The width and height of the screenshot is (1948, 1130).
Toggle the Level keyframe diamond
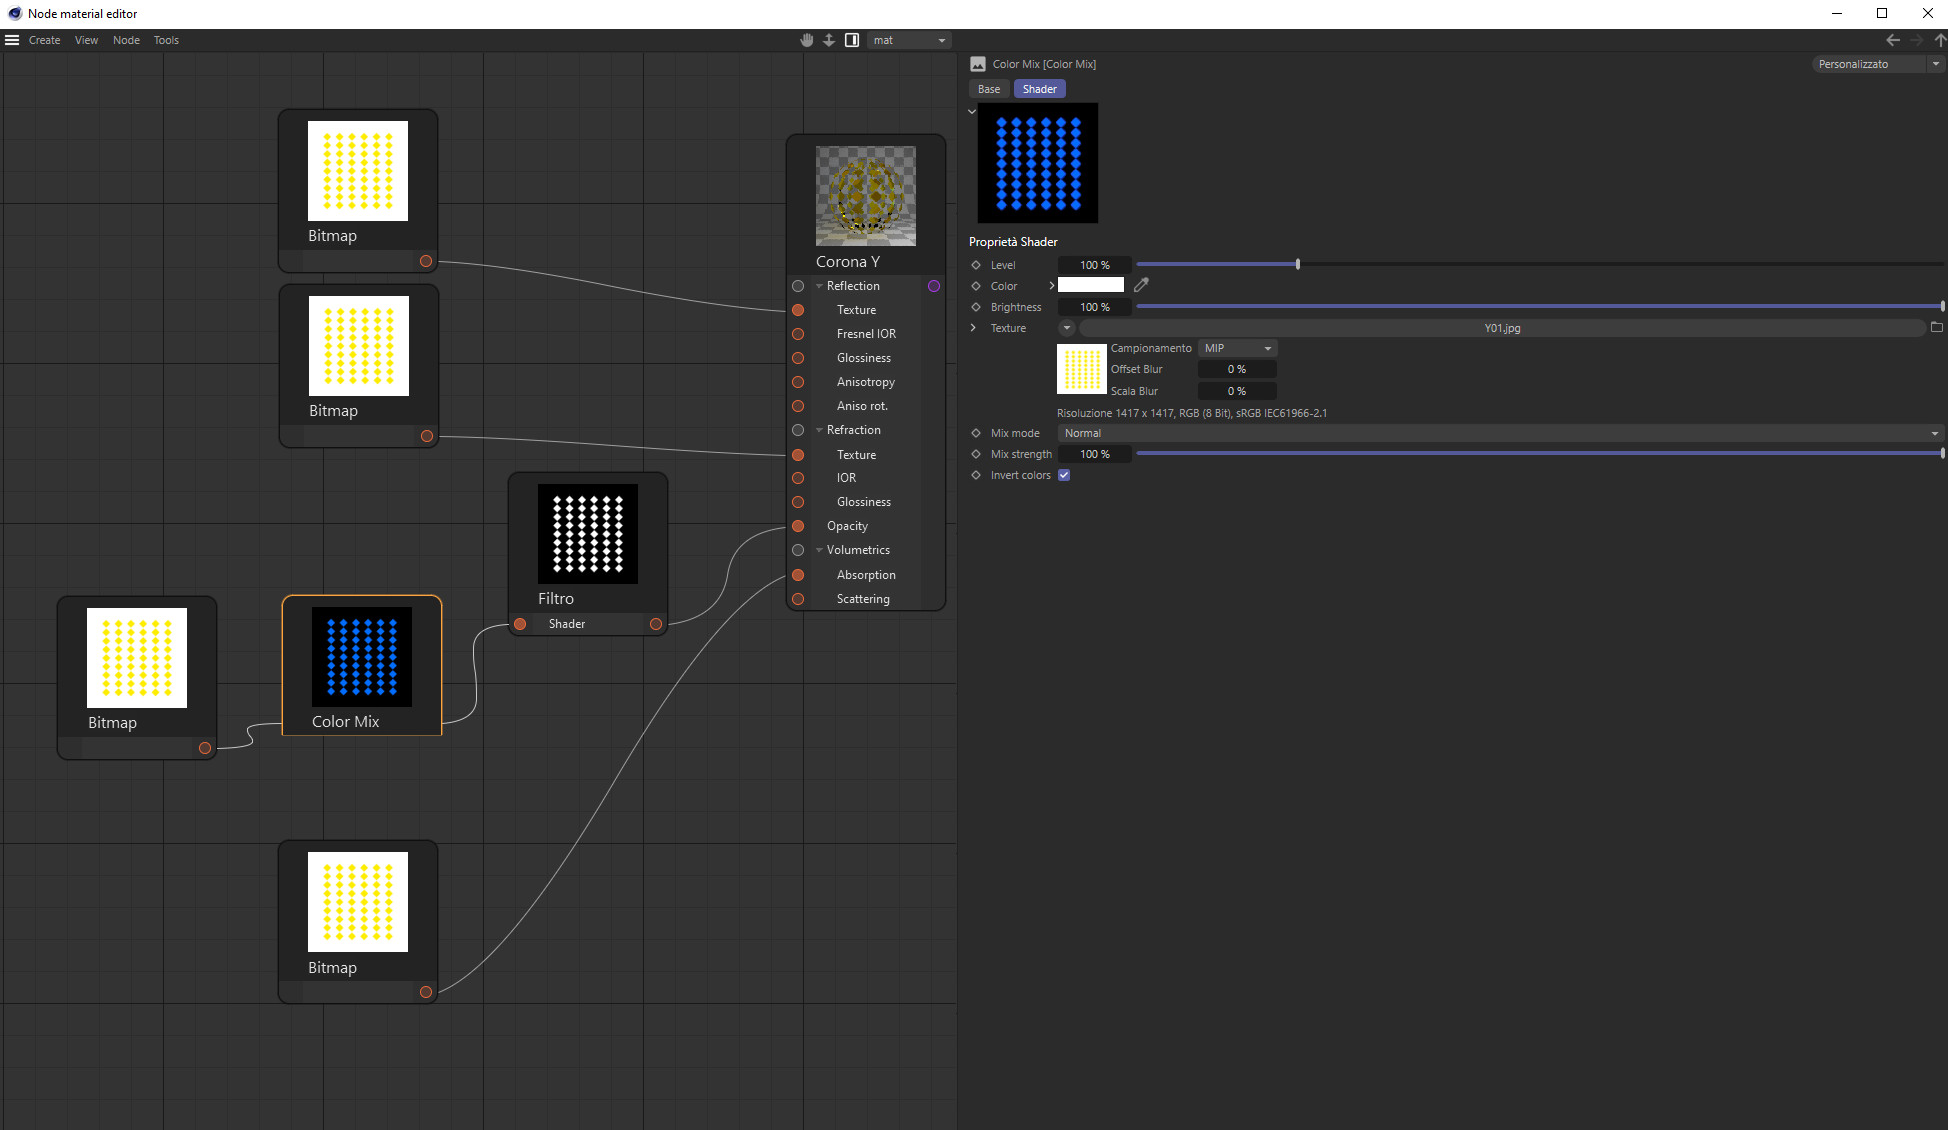(976, 265)
